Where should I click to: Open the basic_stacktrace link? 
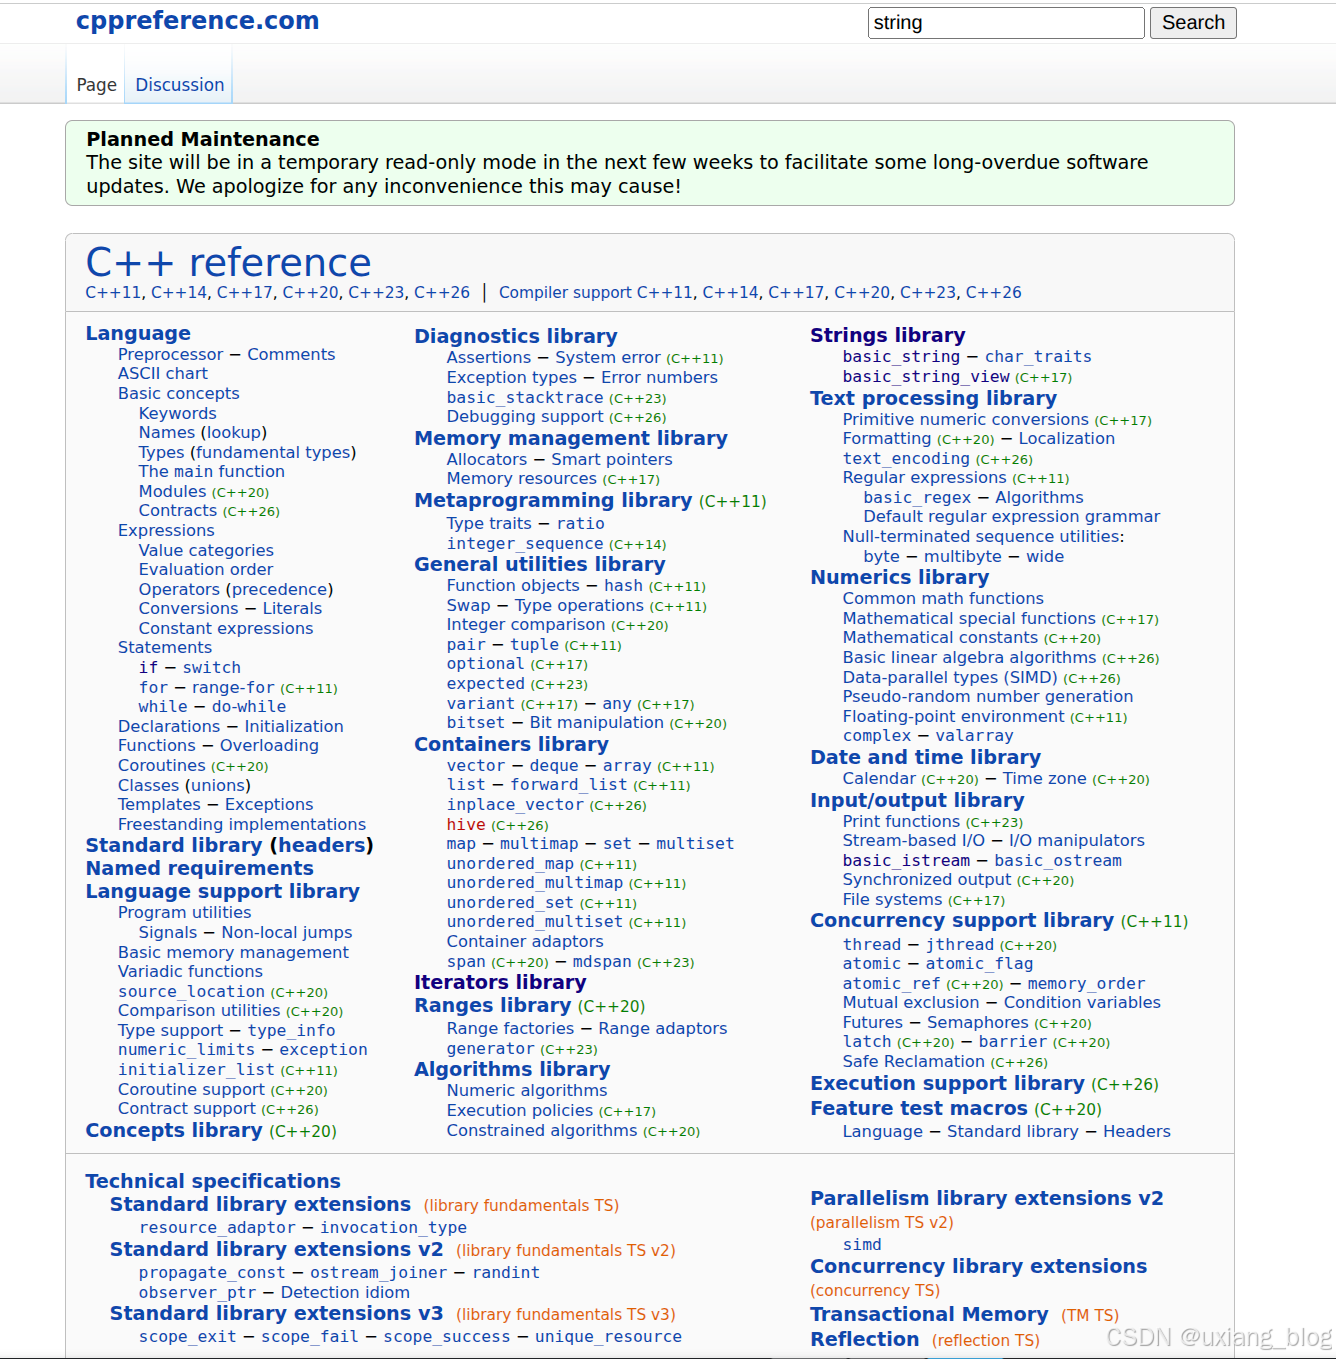tap(525, 397)
